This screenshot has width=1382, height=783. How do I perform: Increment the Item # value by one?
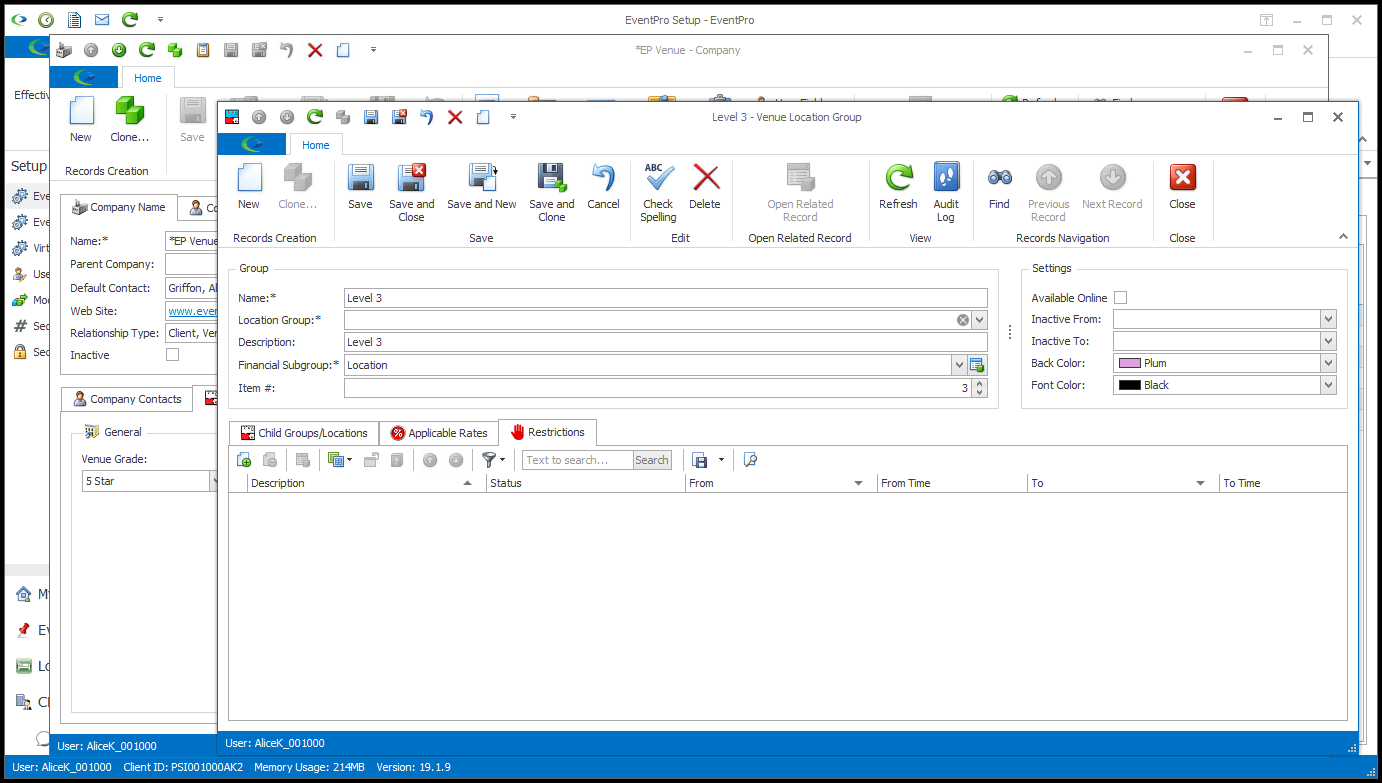tap(979, 383)
